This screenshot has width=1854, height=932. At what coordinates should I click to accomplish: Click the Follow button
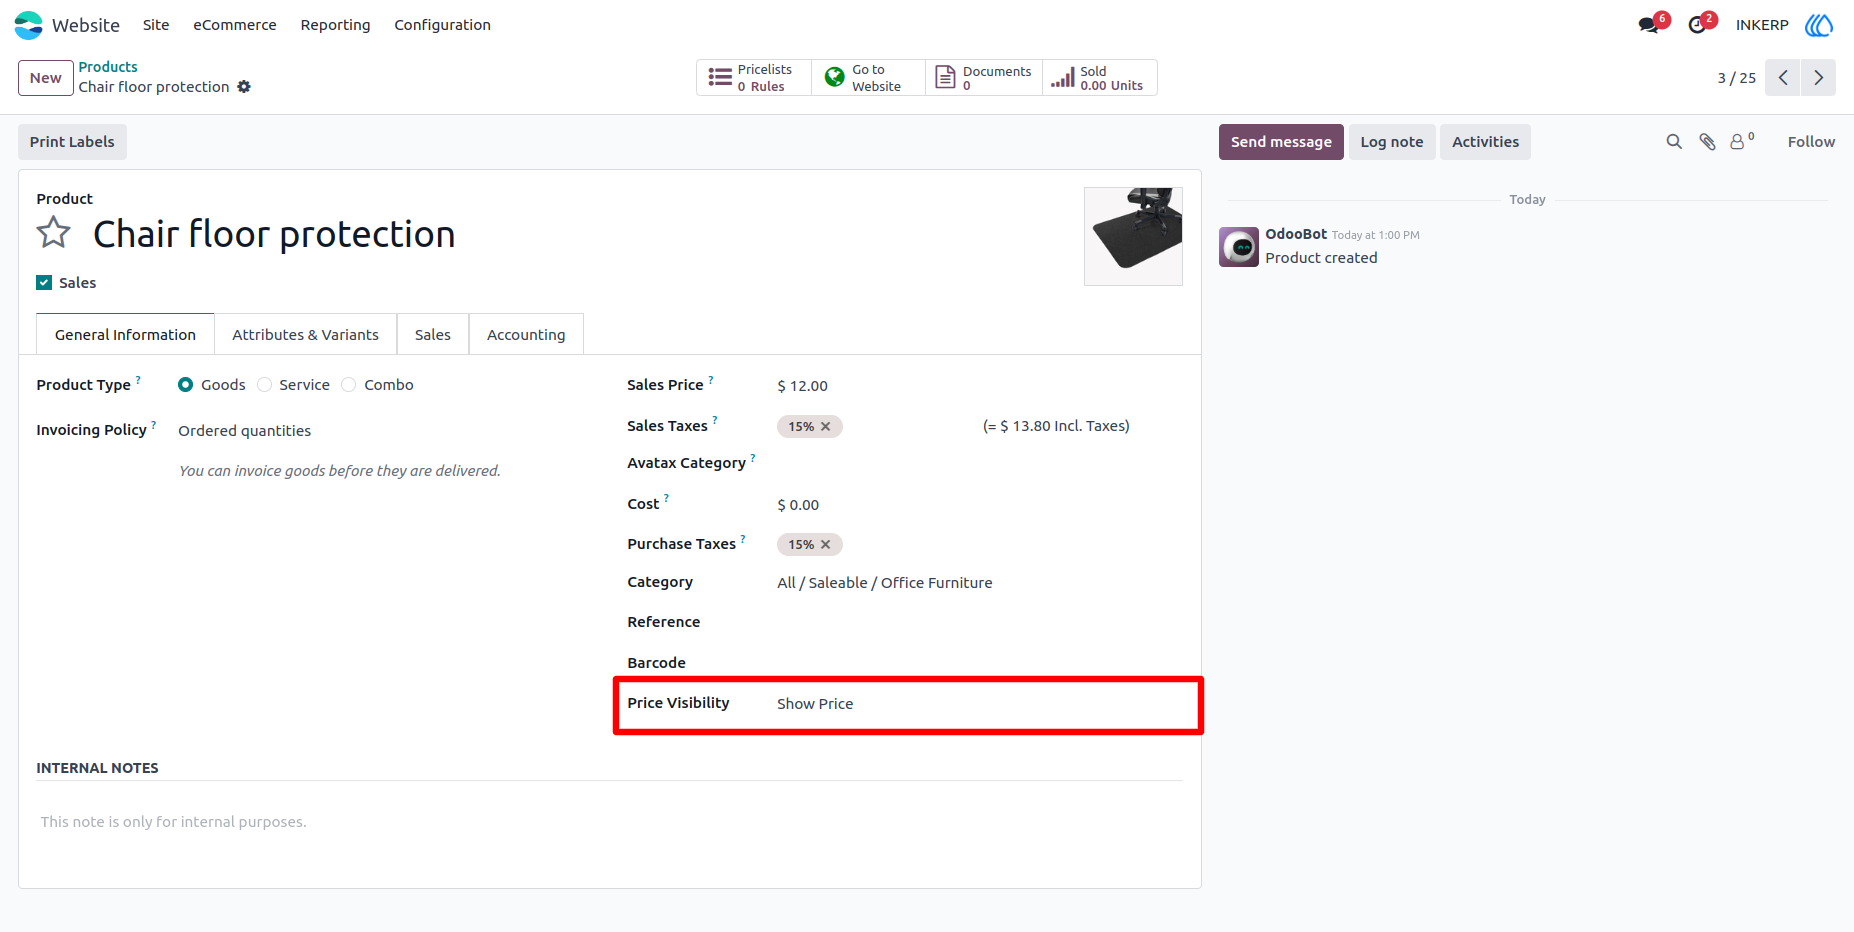point(1811,142)
